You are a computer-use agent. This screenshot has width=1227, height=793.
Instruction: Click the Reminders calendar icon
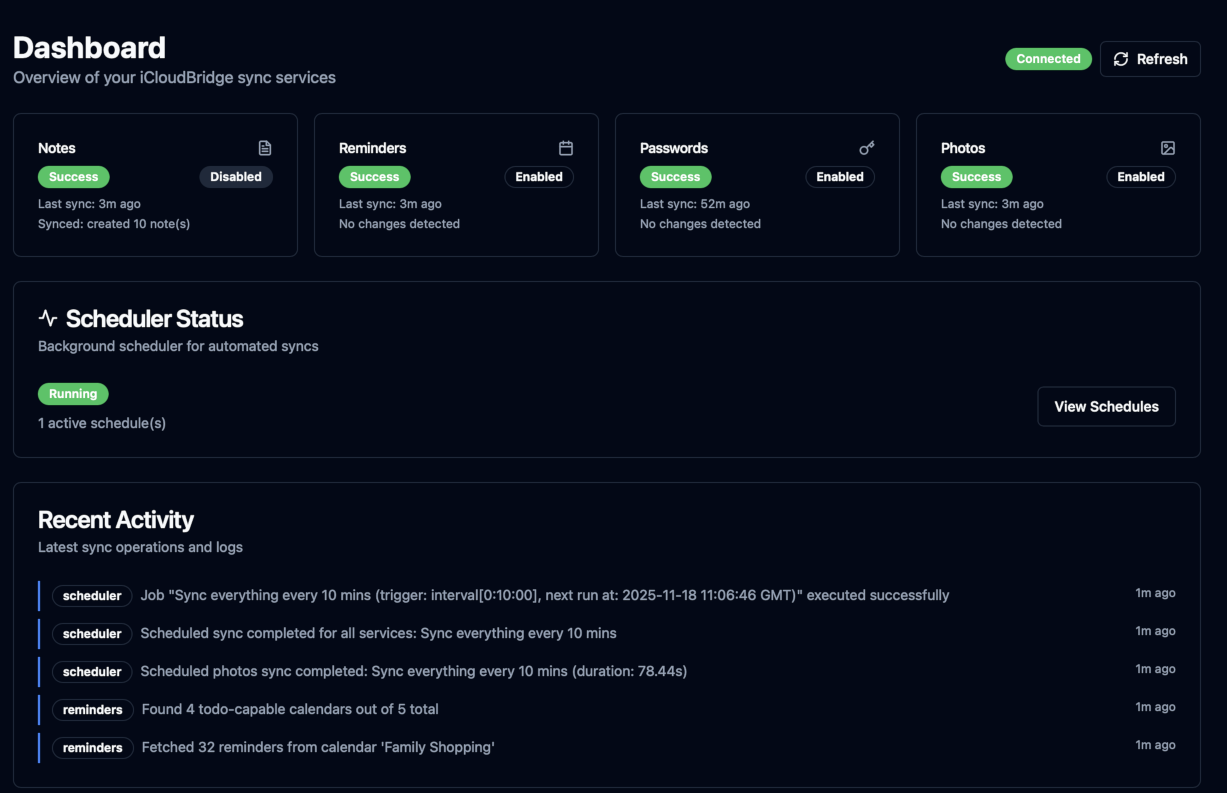(x=566, y=148)
